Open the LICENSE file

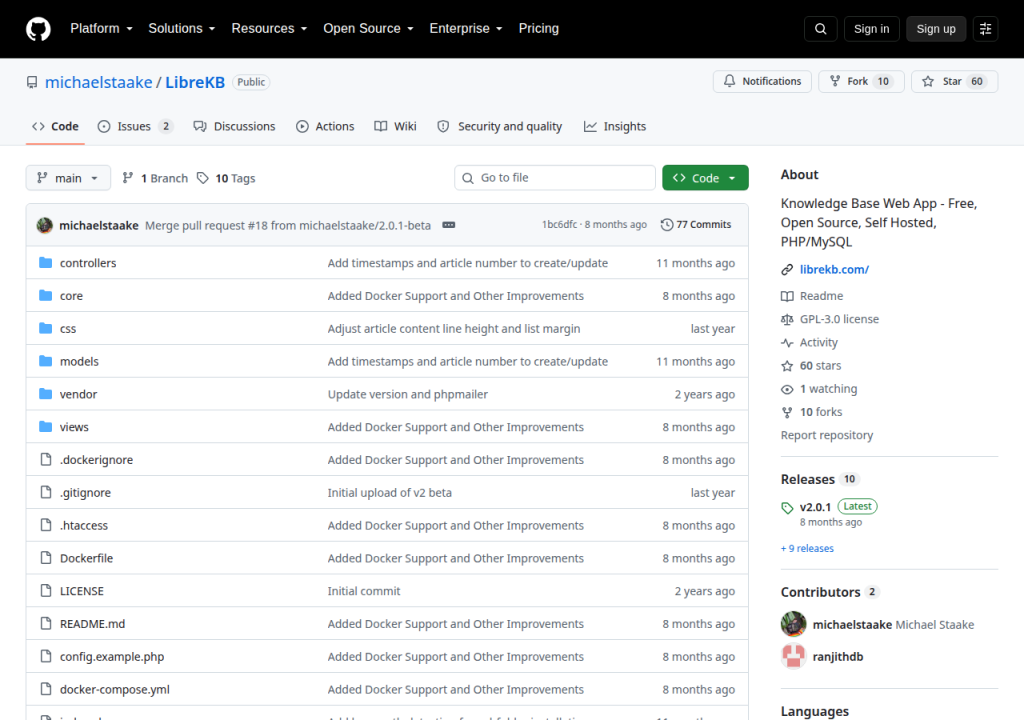(82, 591)
